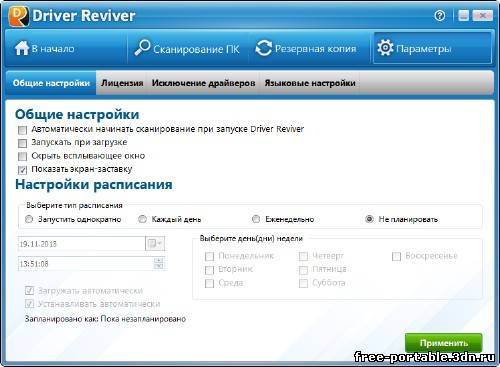This screenshot has width=500, height=367.
Task: Open Языковые настройки tab
Action: click(x=310, y=83)
